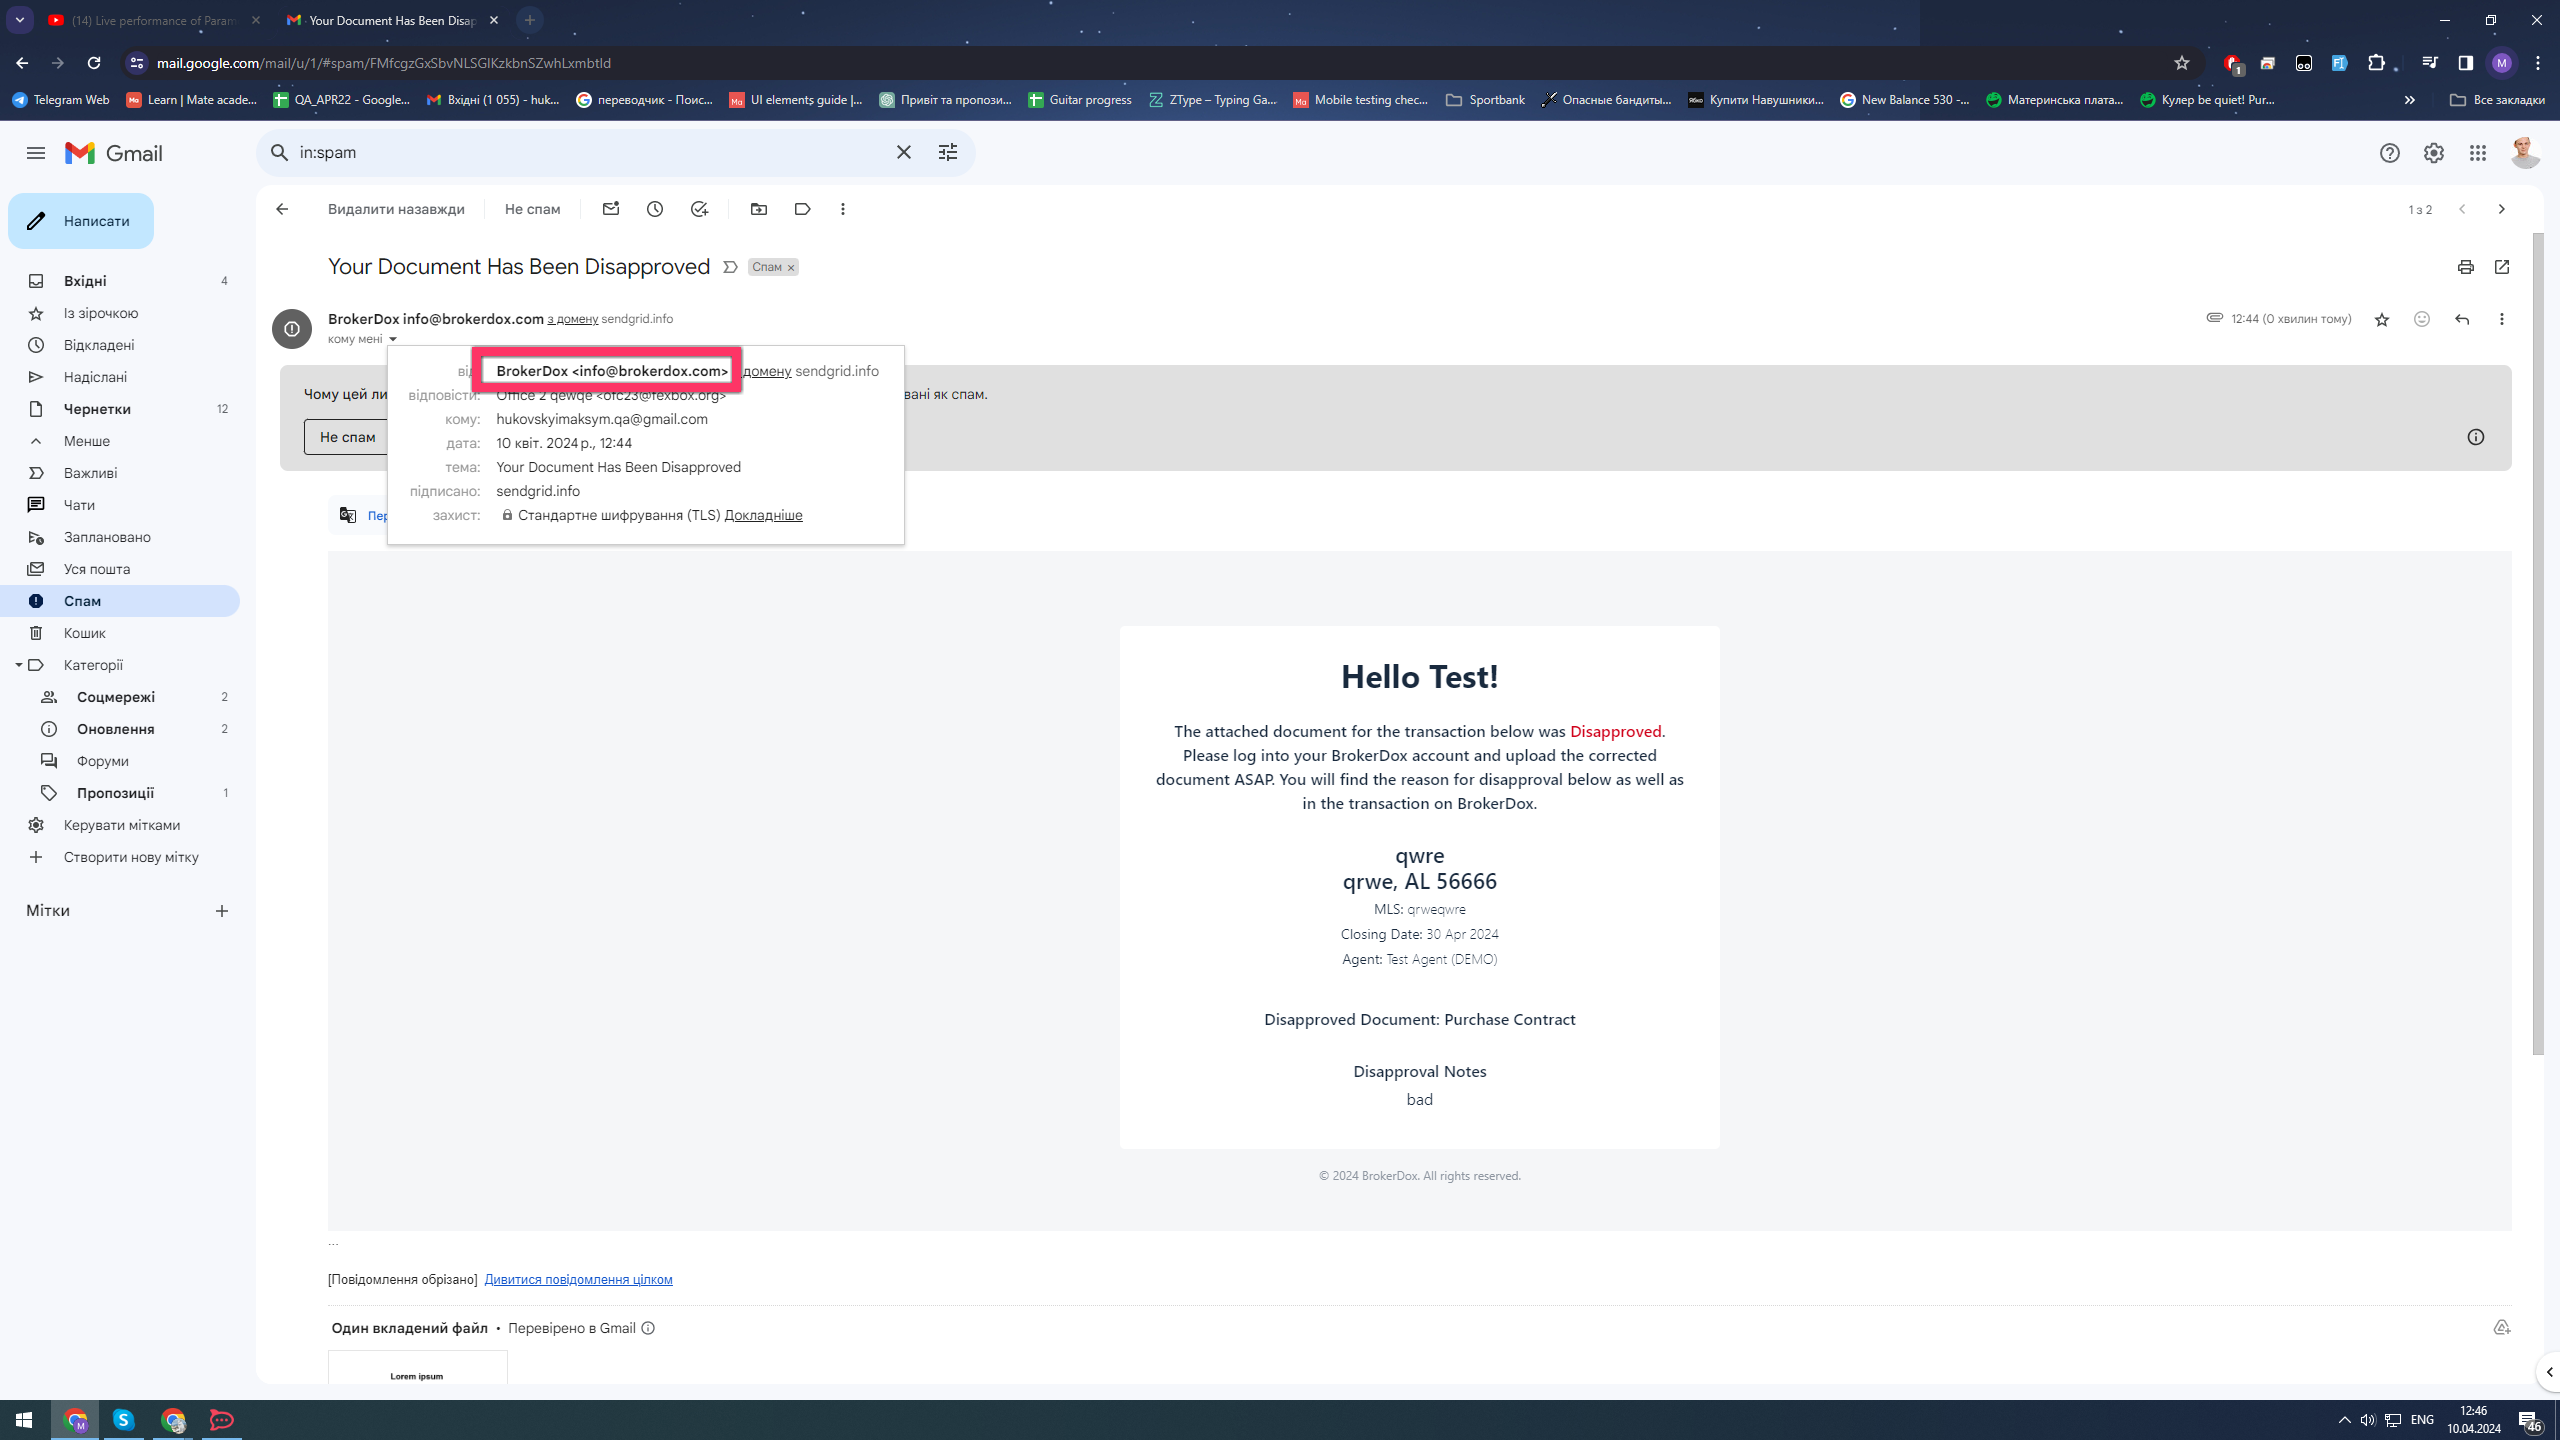2560x1440 pixels.
Task: Open the Докладніше encryption details link
Action: point(763,515)
